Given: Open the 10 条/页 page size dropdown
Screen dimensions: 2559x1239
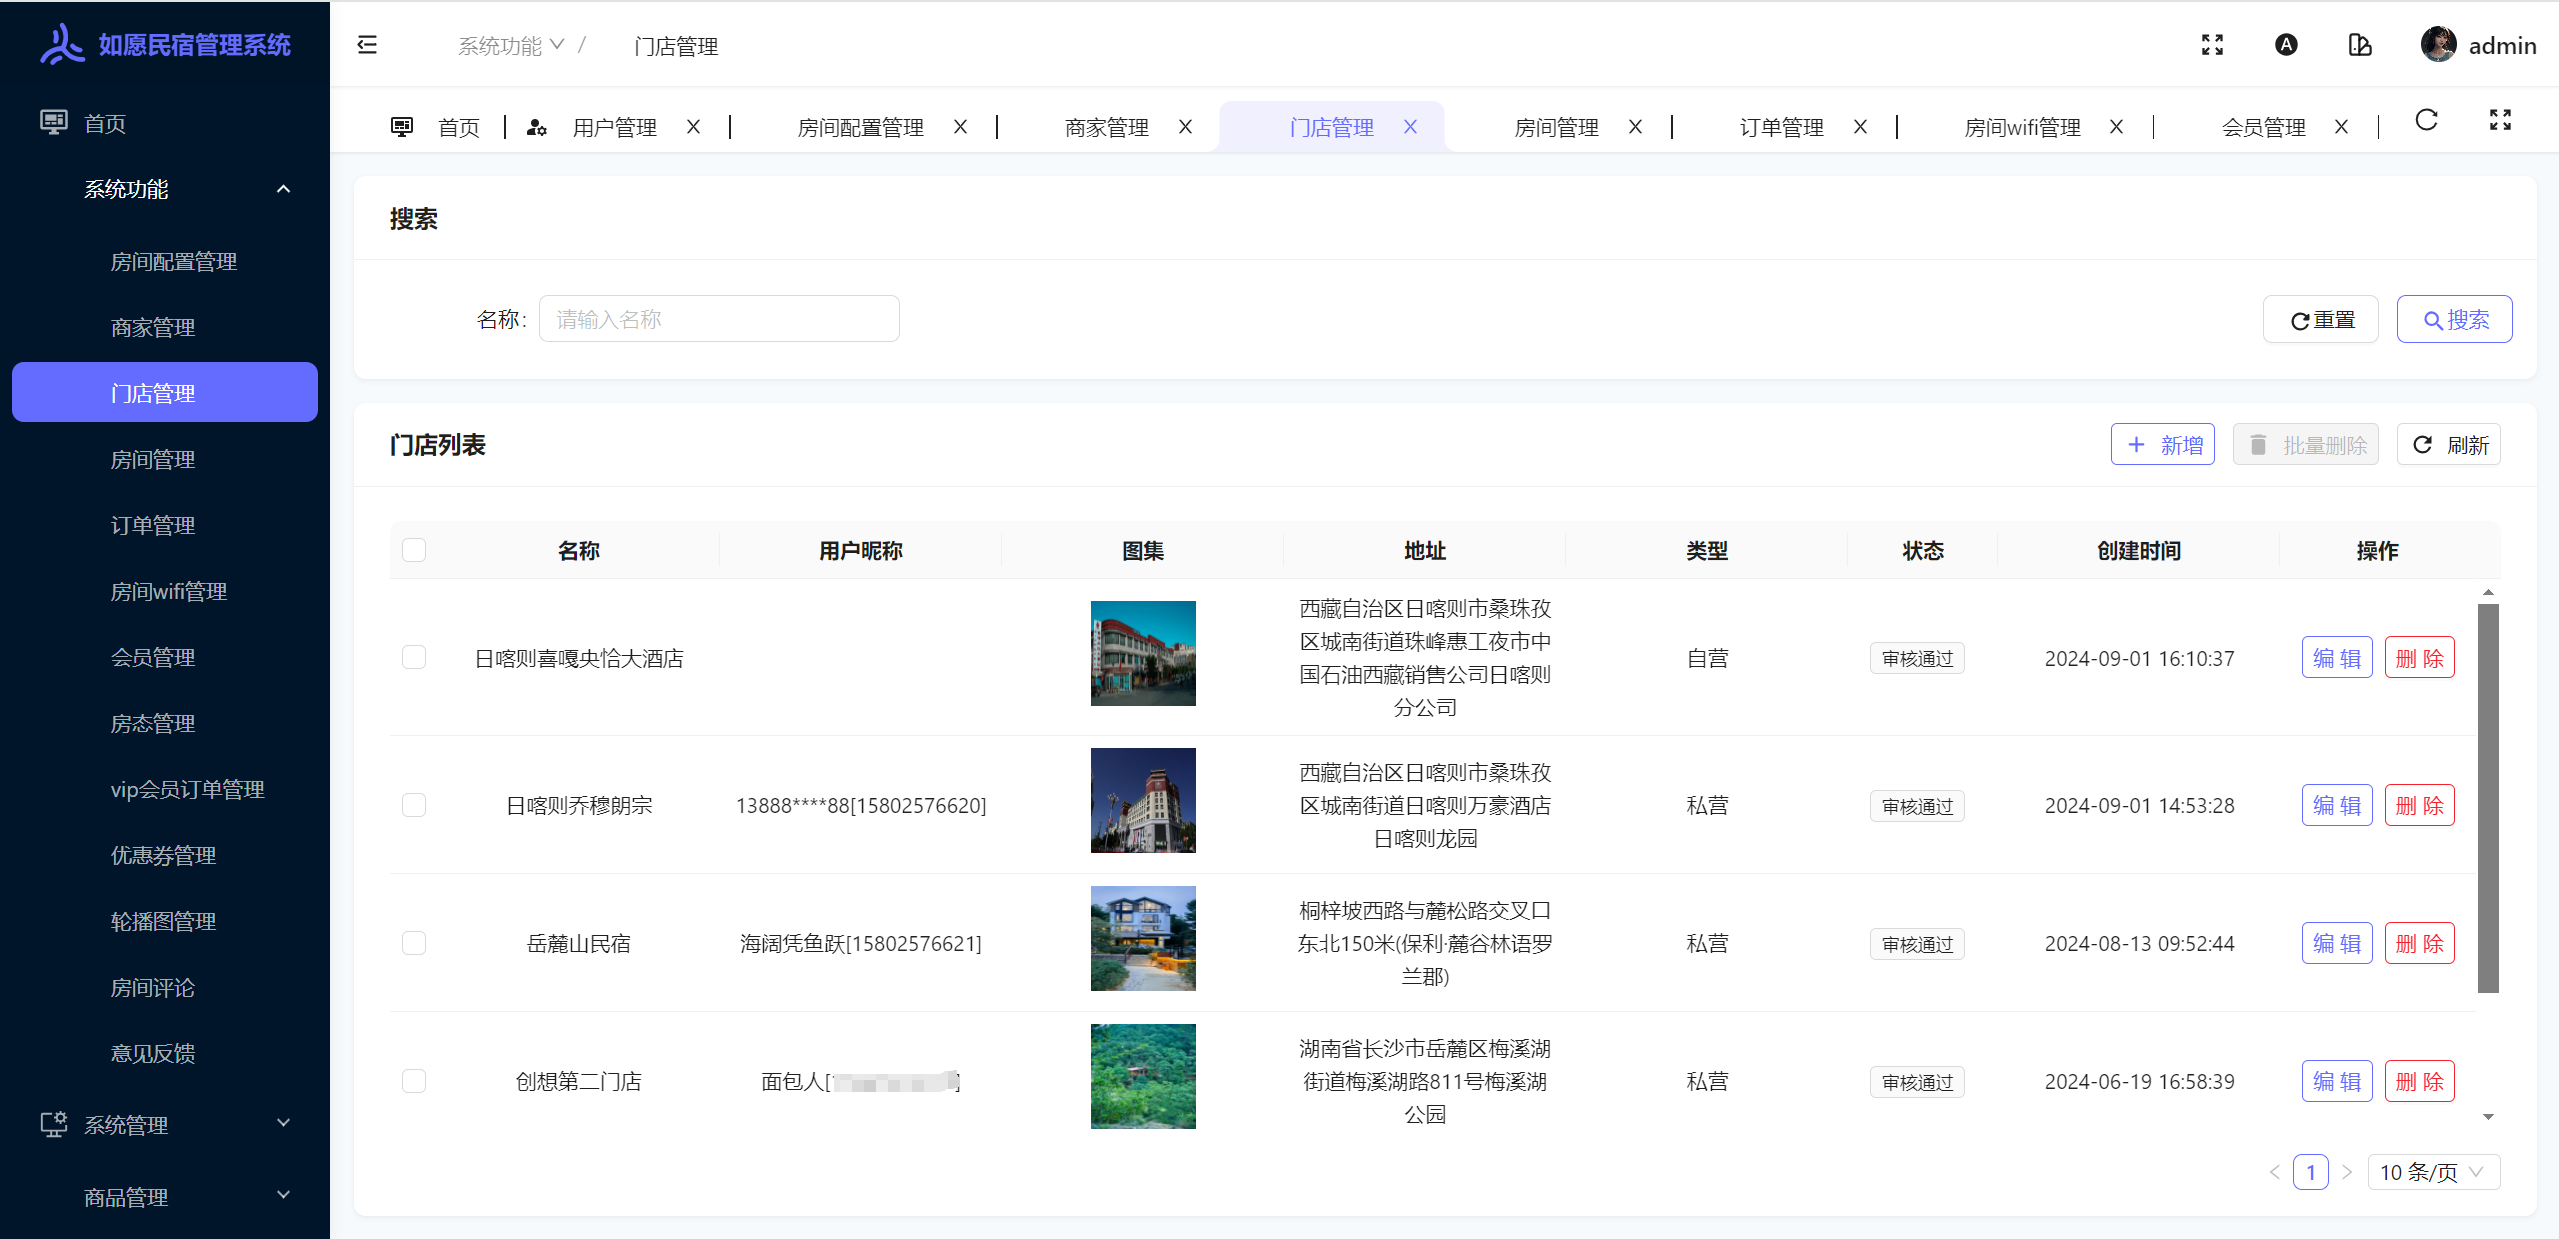Looking at the screenshot, I should coord(2432,1172).
